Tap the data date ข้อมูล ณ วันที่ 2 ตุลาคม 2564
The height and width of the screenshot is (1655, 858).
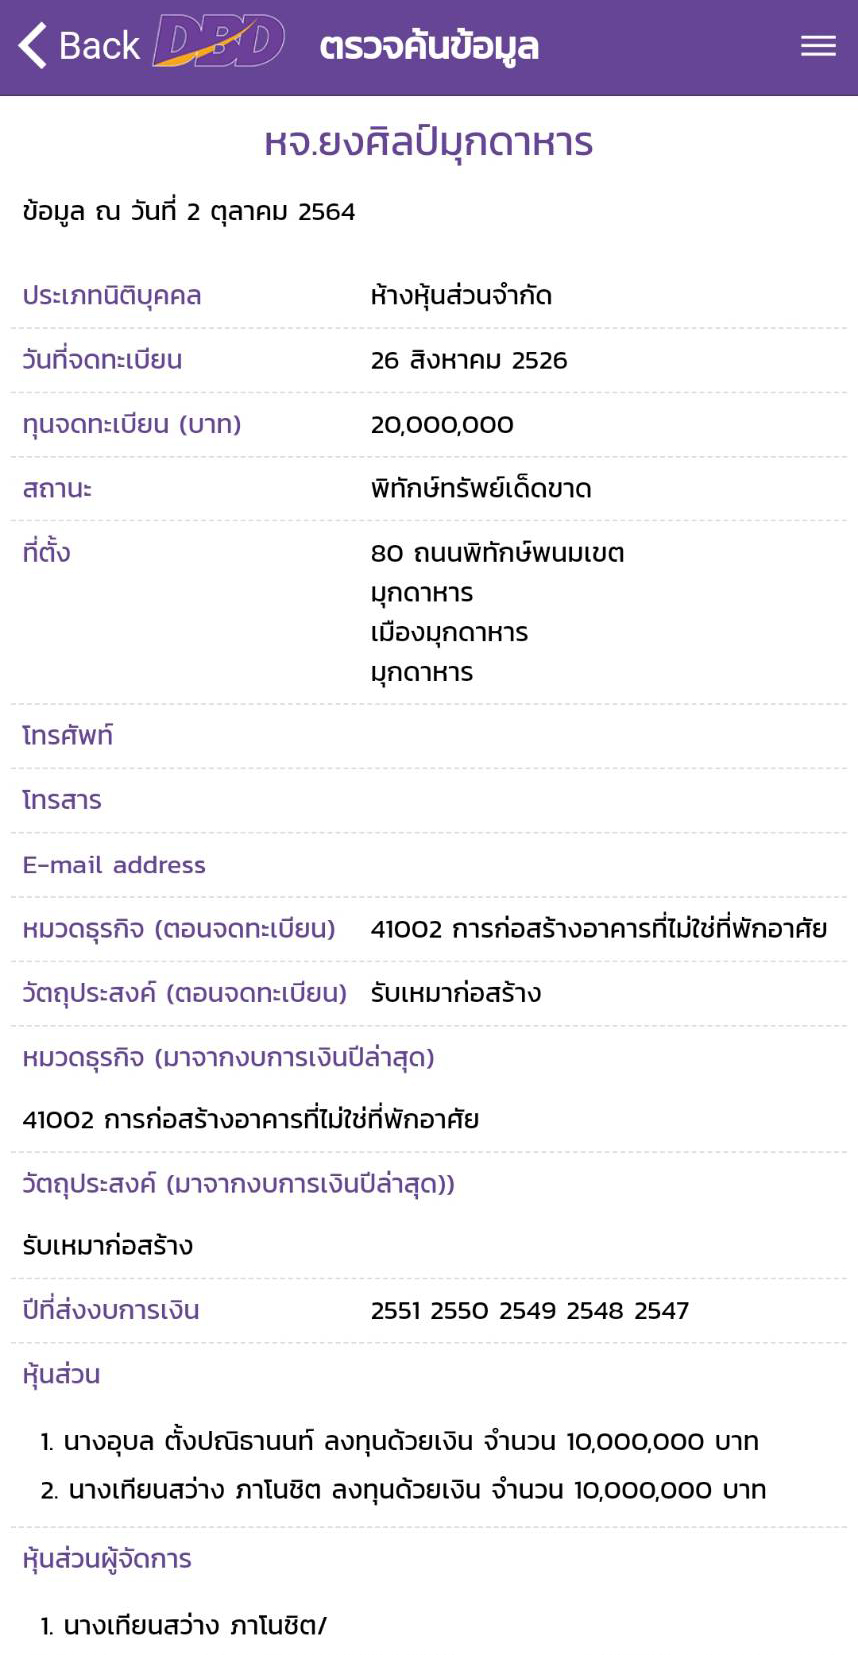click(x=189, y=212)
